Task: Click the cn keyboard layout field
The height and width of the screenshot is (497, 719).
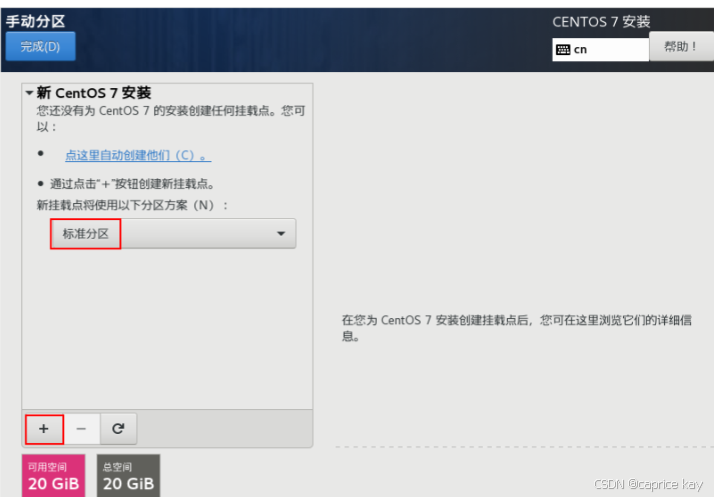Action: (x=600, y=50)
